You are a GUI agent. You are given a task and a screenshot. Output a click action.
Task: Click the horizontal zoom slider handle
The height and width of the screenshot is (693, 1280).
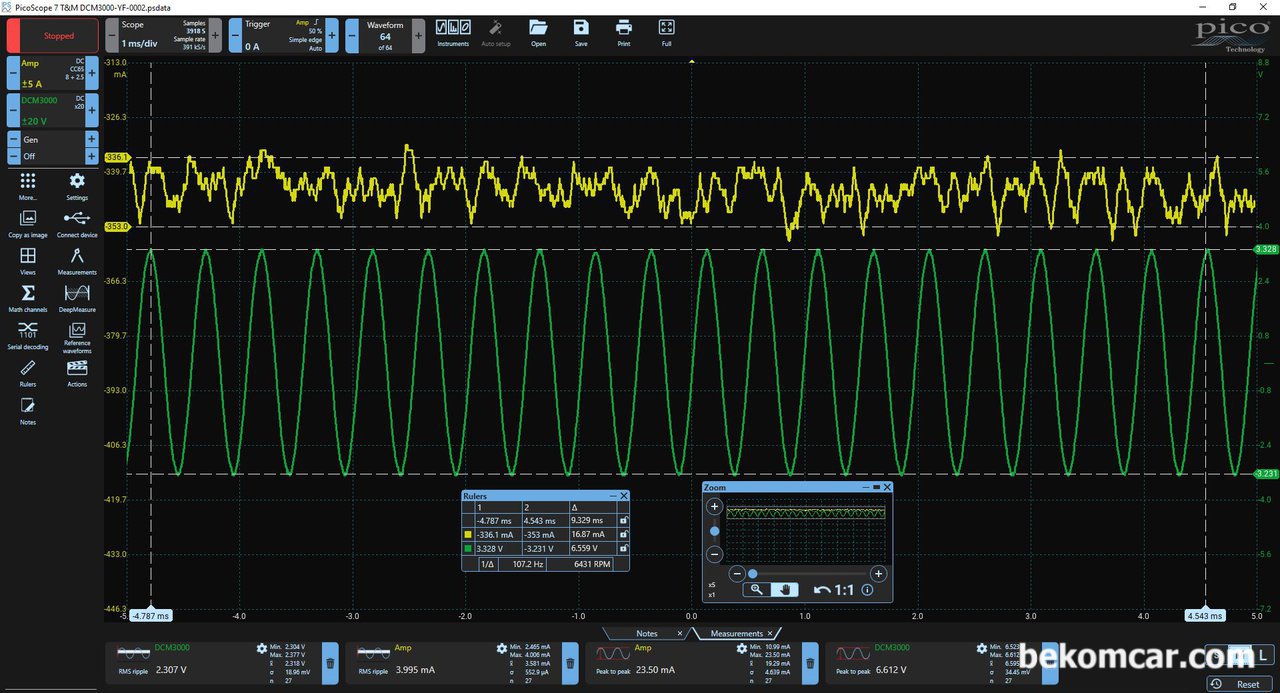point(752,574)
